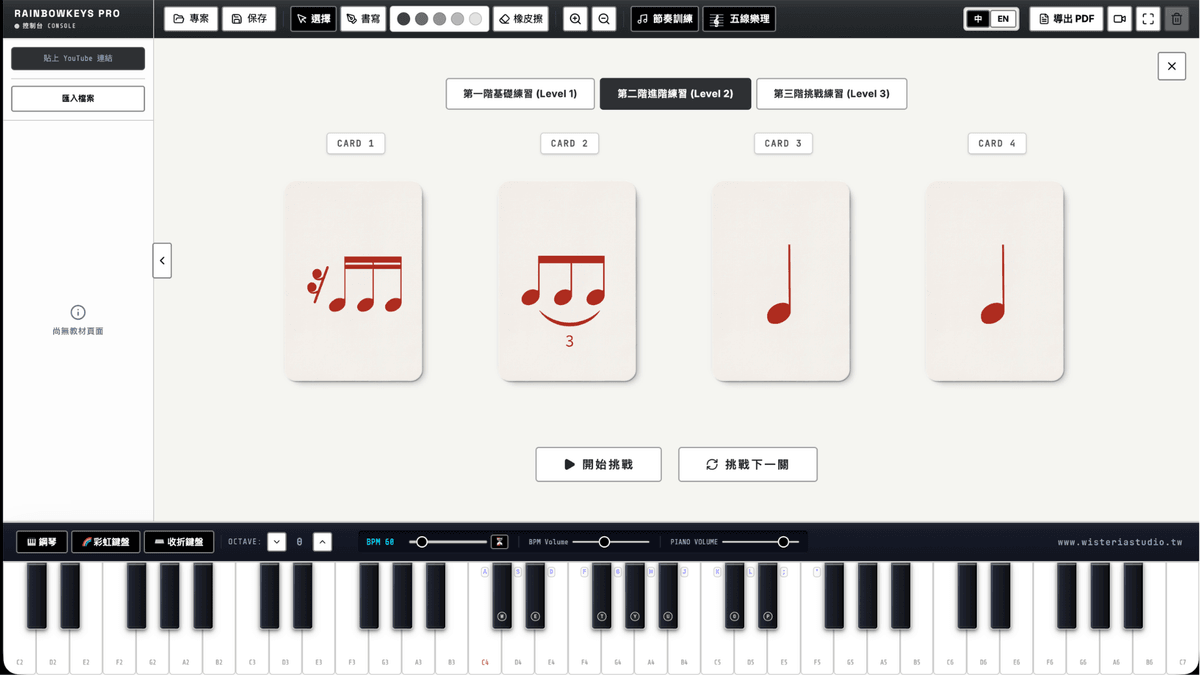This screenshot has height=675, width=1200.
Task: Toggle the 彩虹鍵盤 rainbow keyboard
Action: [106, 542]
